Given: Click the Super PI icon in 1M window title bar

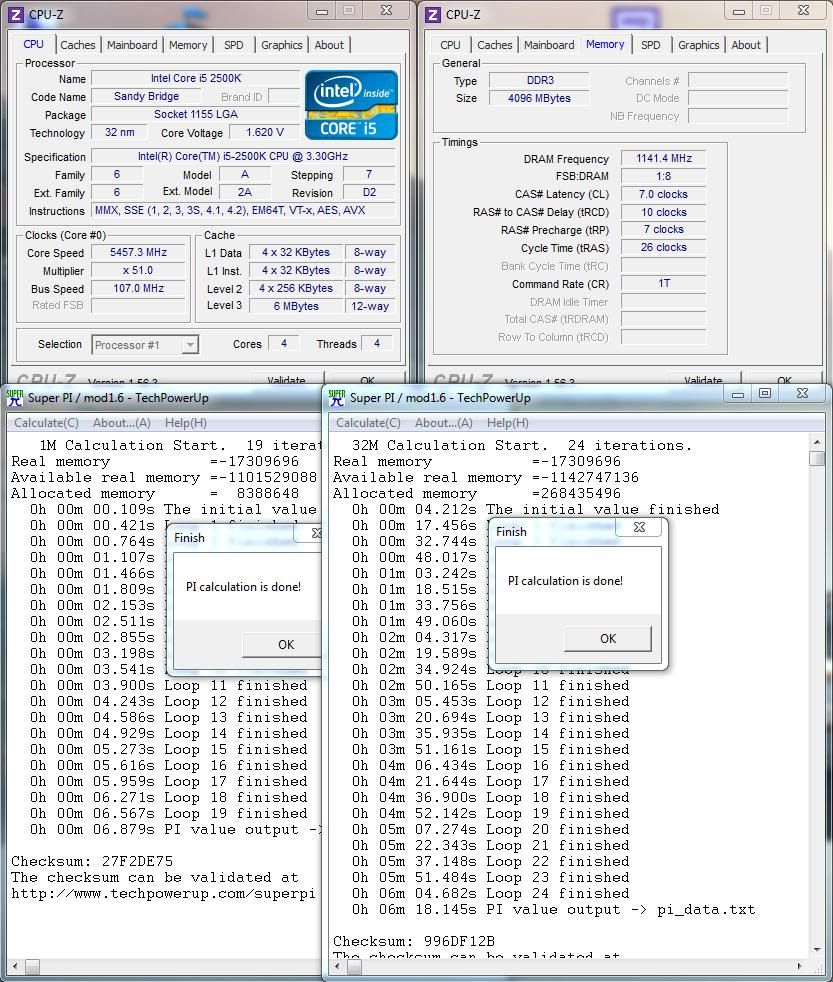Looking at the screenshot, I should [14, 398].
